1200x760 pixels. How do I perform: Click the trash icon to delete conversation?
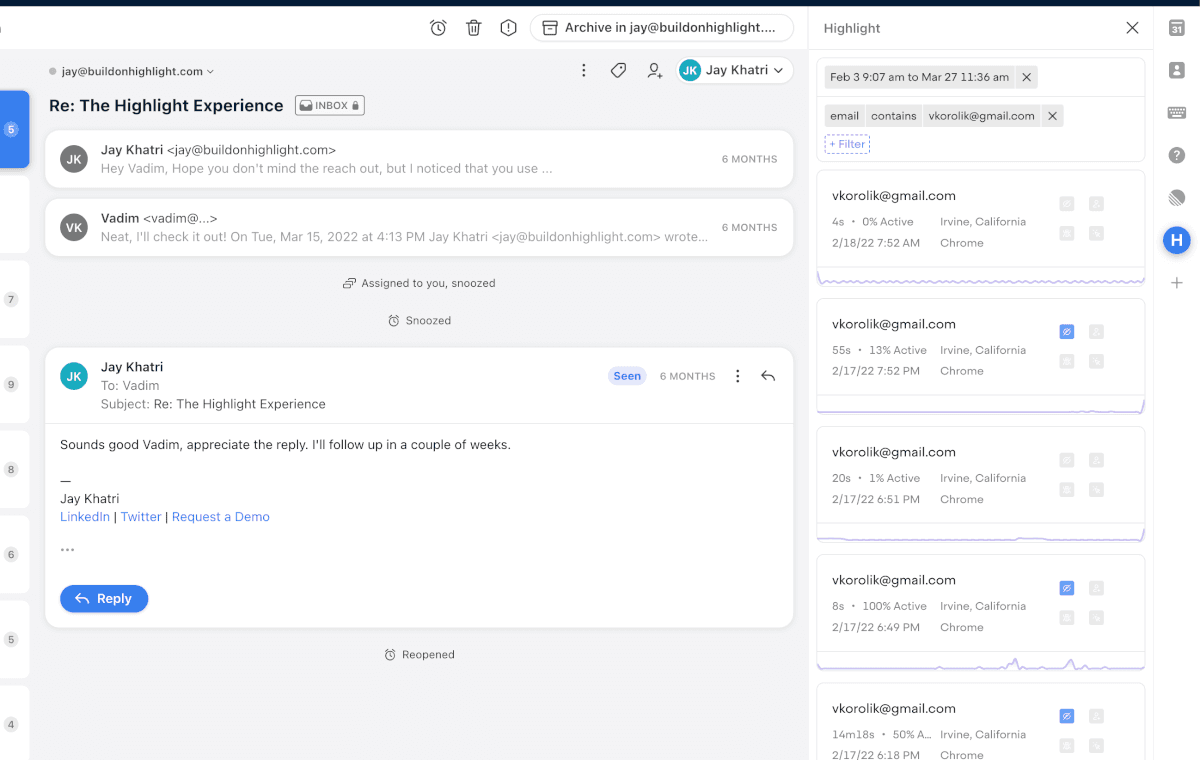pyautogui.click(x=474, y=28)
